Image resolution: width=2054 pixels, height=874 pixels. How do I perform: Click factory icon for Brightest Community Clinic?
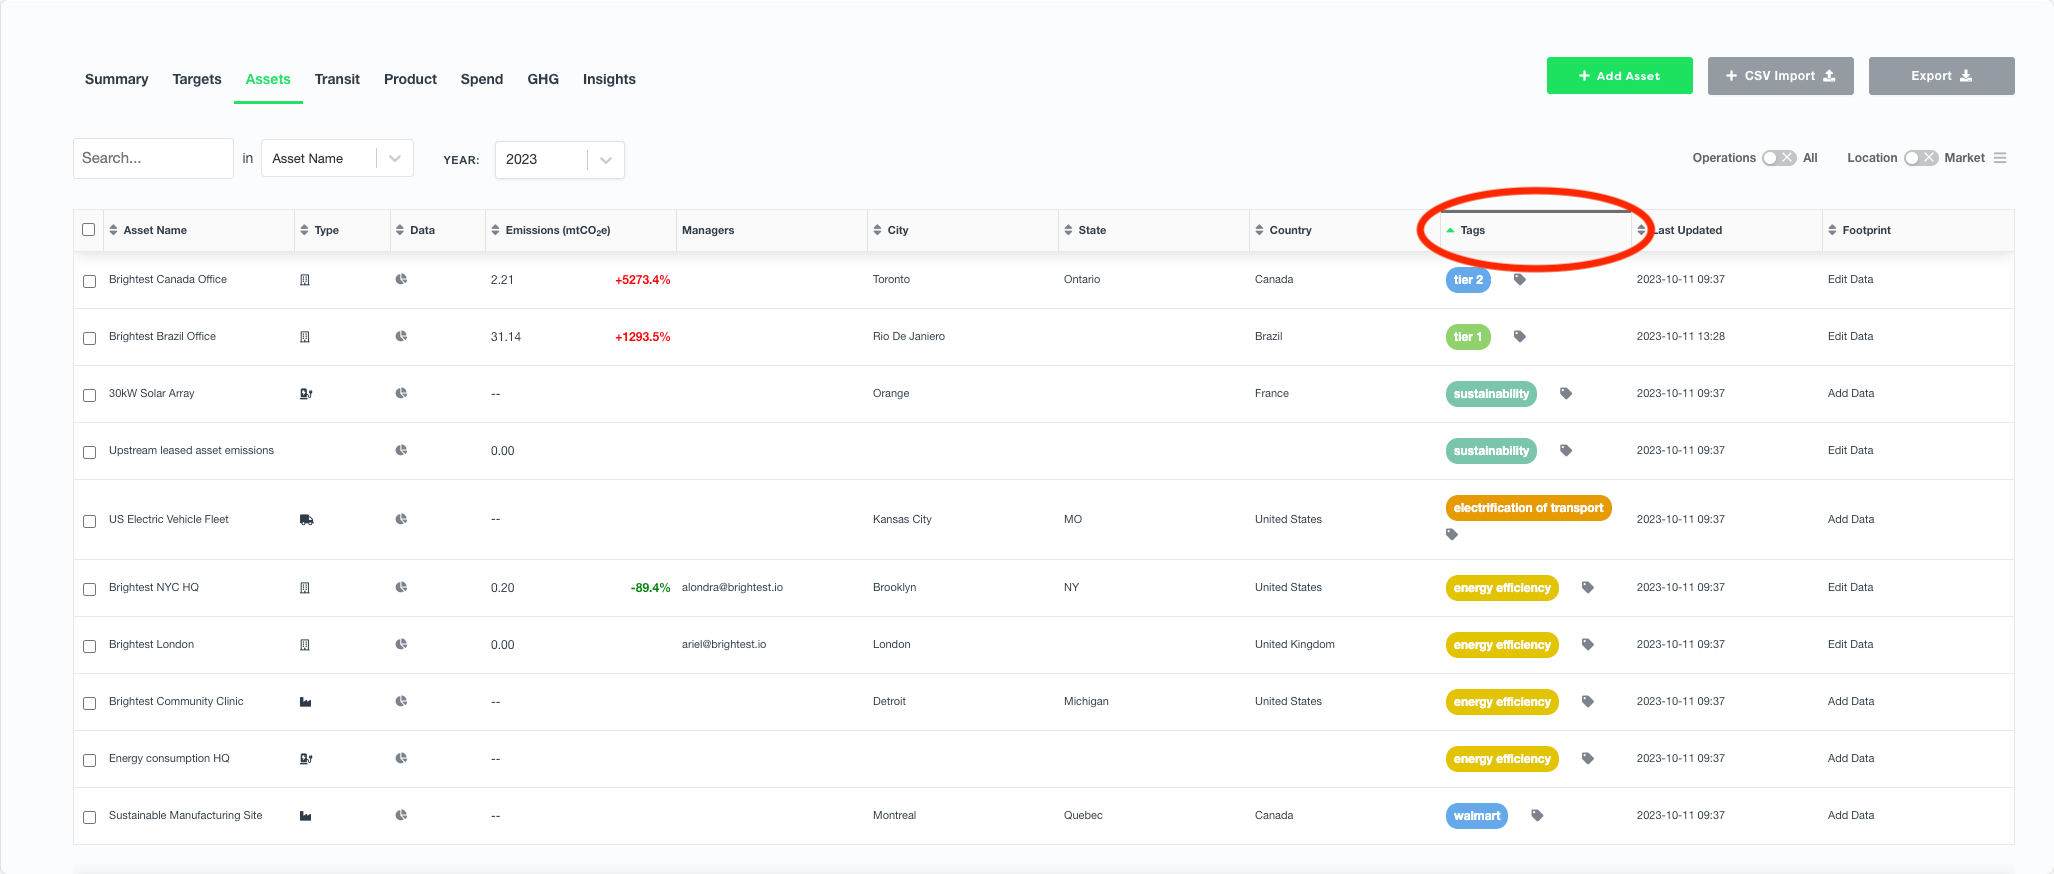306,702
